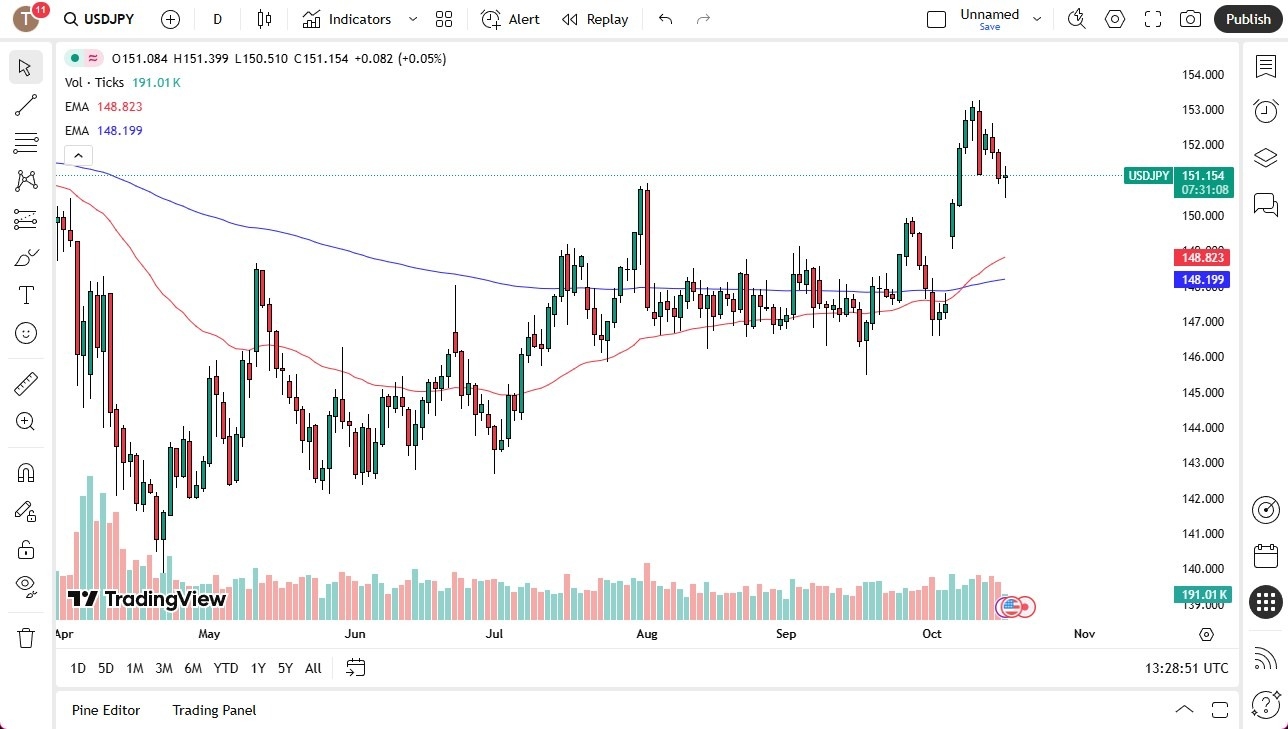Collapse the chart legend with its chevron
This screenshot has height=729, width=1288.
pyautogui.click(x=78, y=155)
